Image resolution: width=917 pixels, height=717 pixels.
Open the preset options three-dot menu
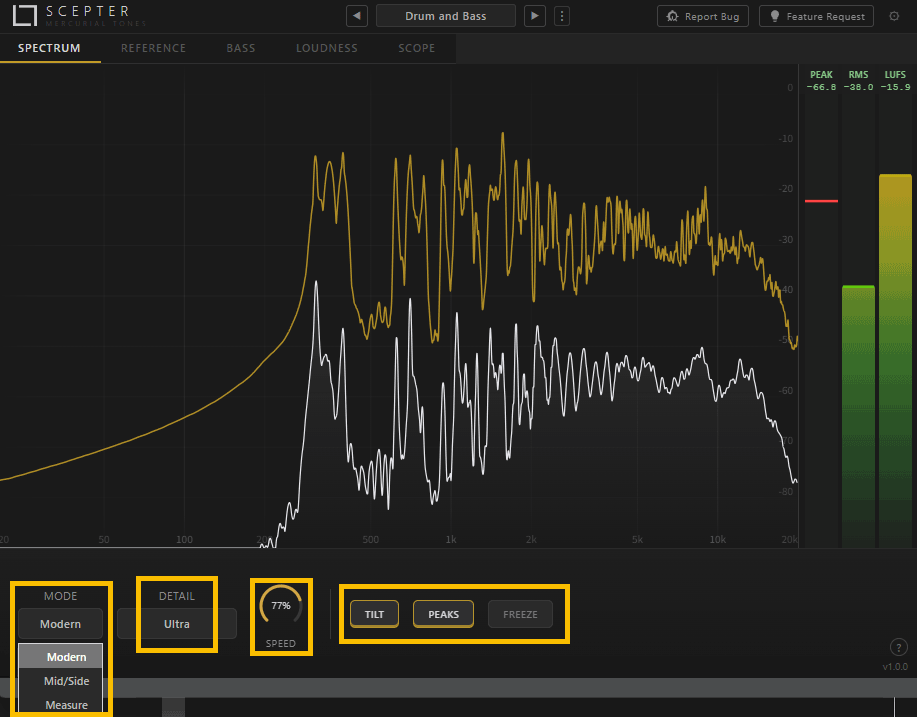click(562, 16)
